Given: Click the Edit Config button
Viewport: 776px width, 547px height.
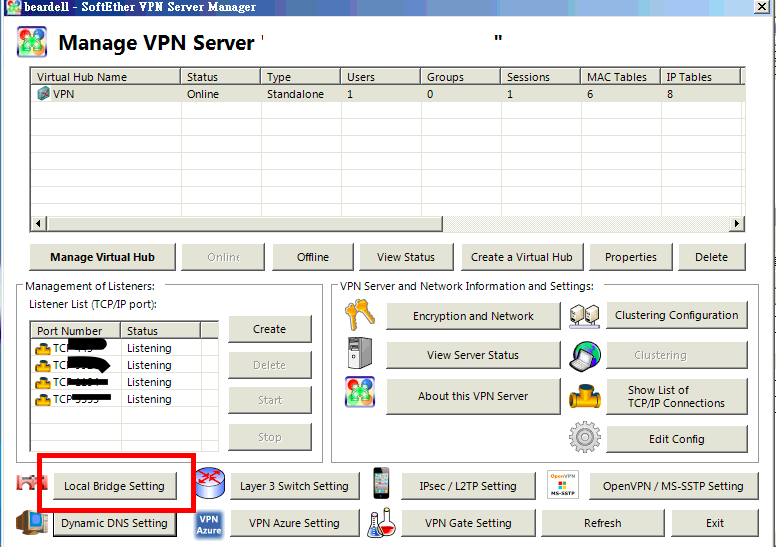Looking at the screenshot, I should click(x=677, y=439).
